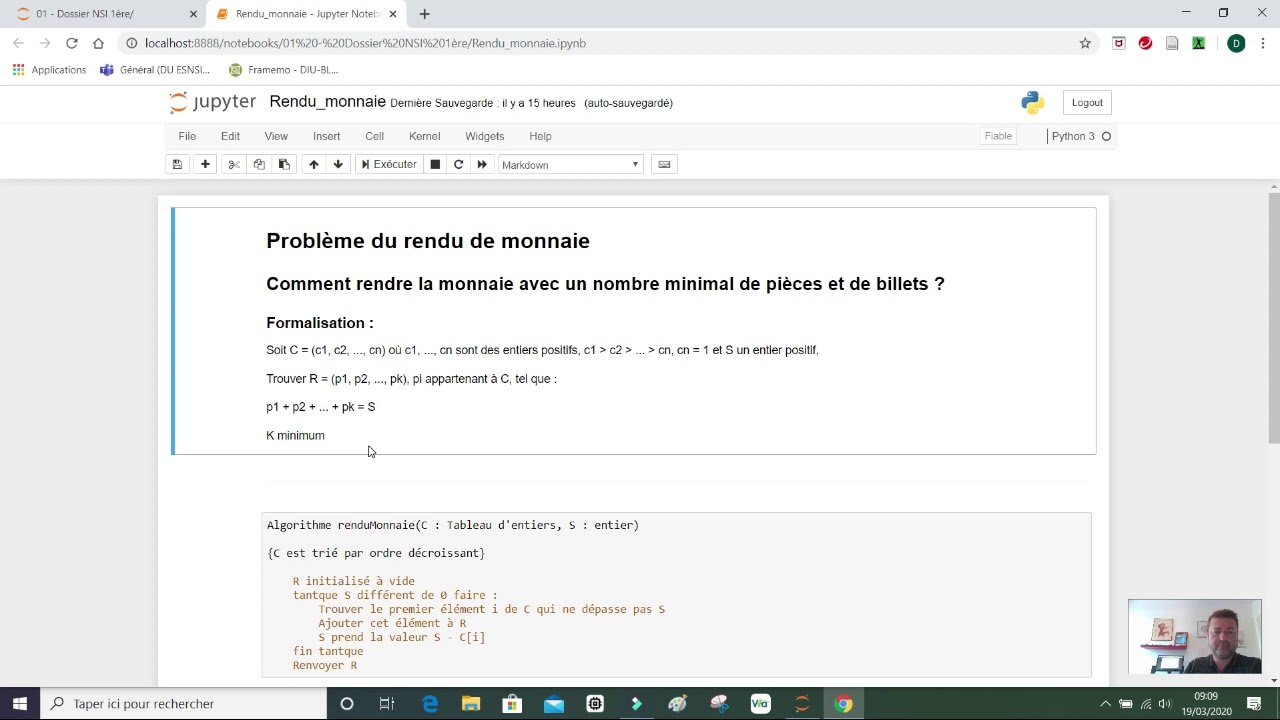This screenshot has height=720, width=1280.
Task: Click the Logout button
Action: coord(1087,102)
